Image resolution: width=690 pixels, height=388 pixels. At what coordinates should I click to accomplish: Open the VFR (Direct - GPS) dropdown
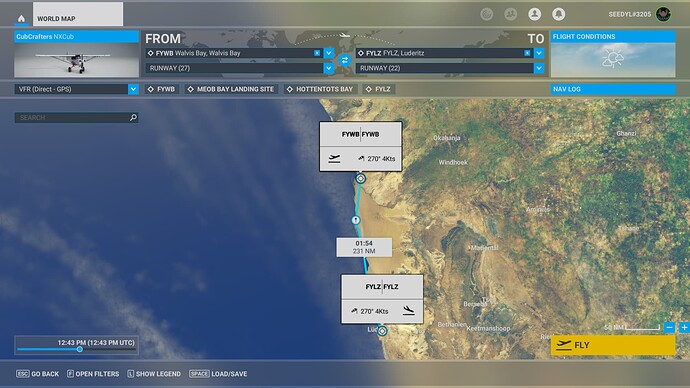(133, 89)
